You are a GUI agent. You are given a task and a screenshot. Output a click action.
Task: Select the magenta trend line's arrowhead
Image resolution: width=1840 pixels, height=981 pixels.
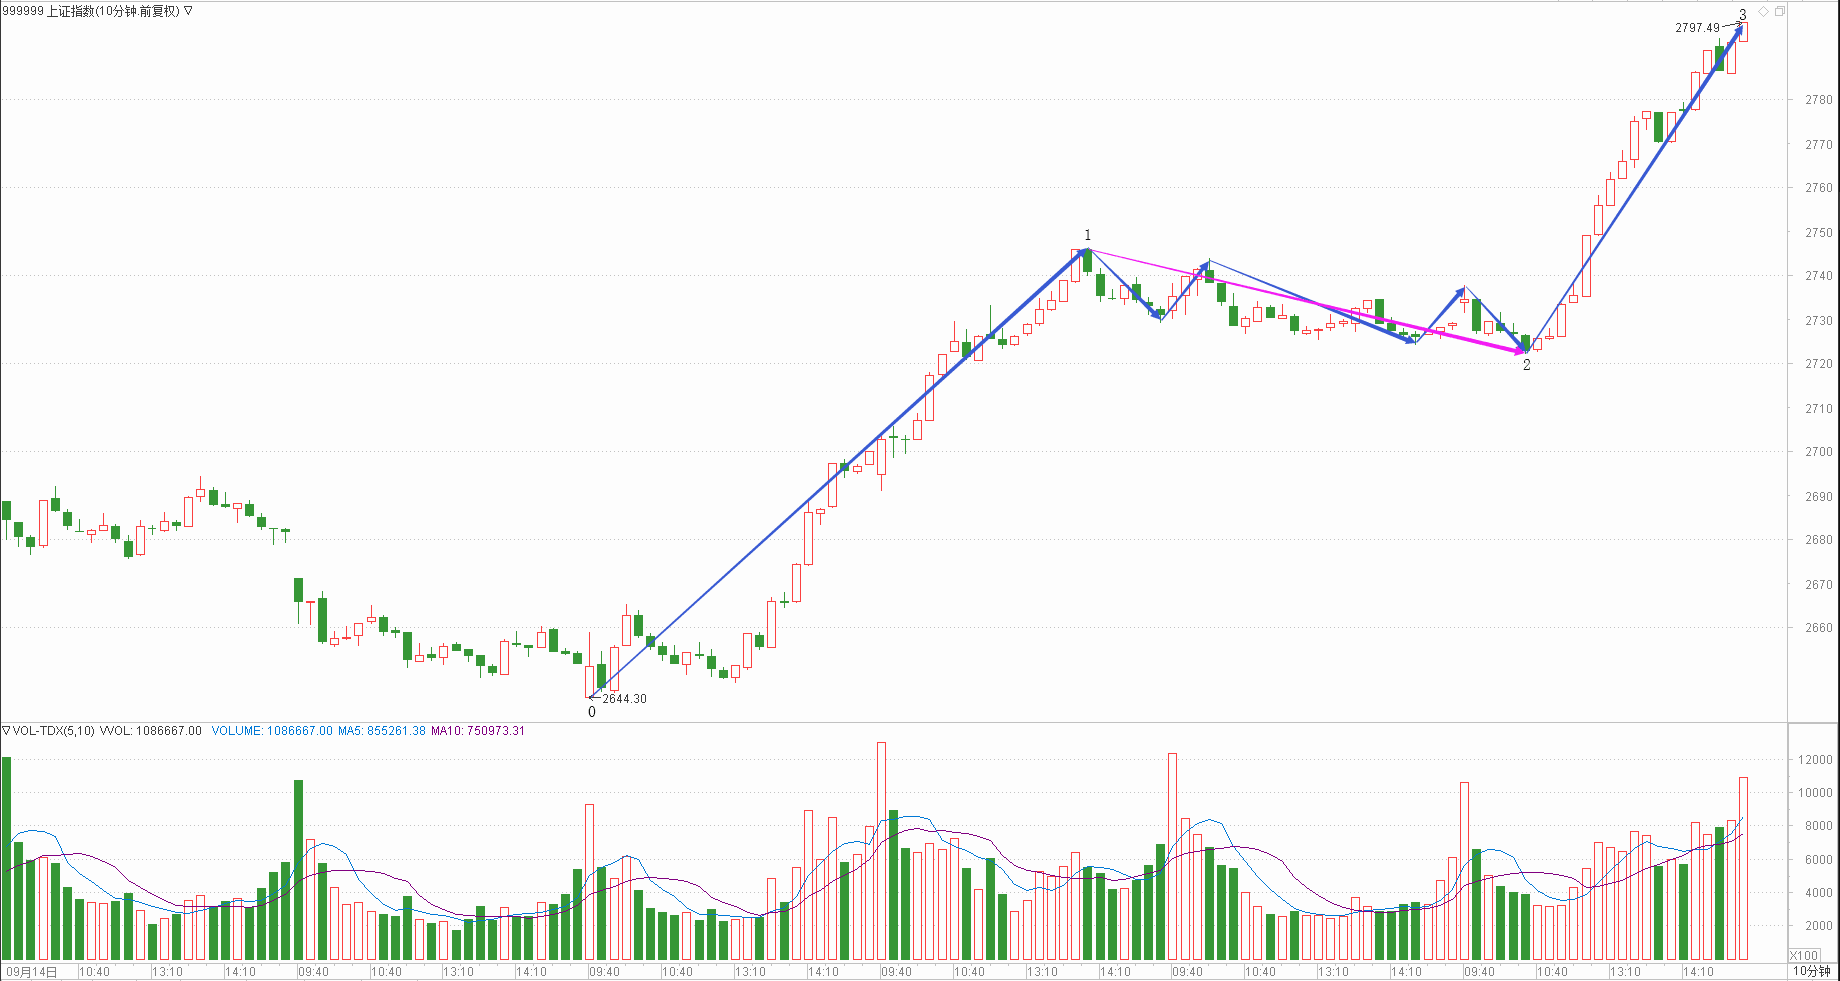[x=1518, y=350]
